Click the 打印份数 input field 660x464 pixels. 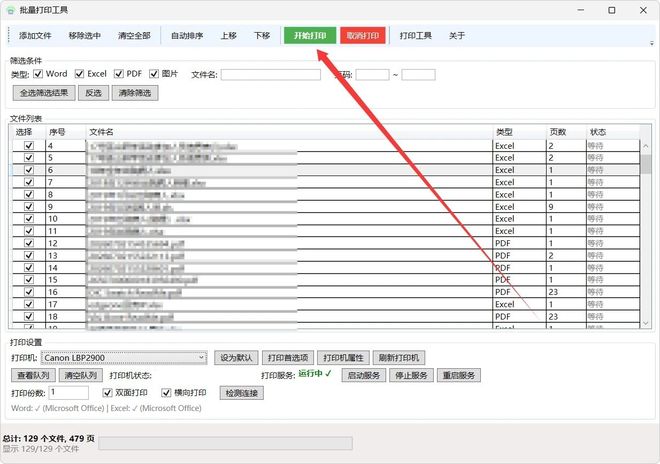(x=69, y=393)
